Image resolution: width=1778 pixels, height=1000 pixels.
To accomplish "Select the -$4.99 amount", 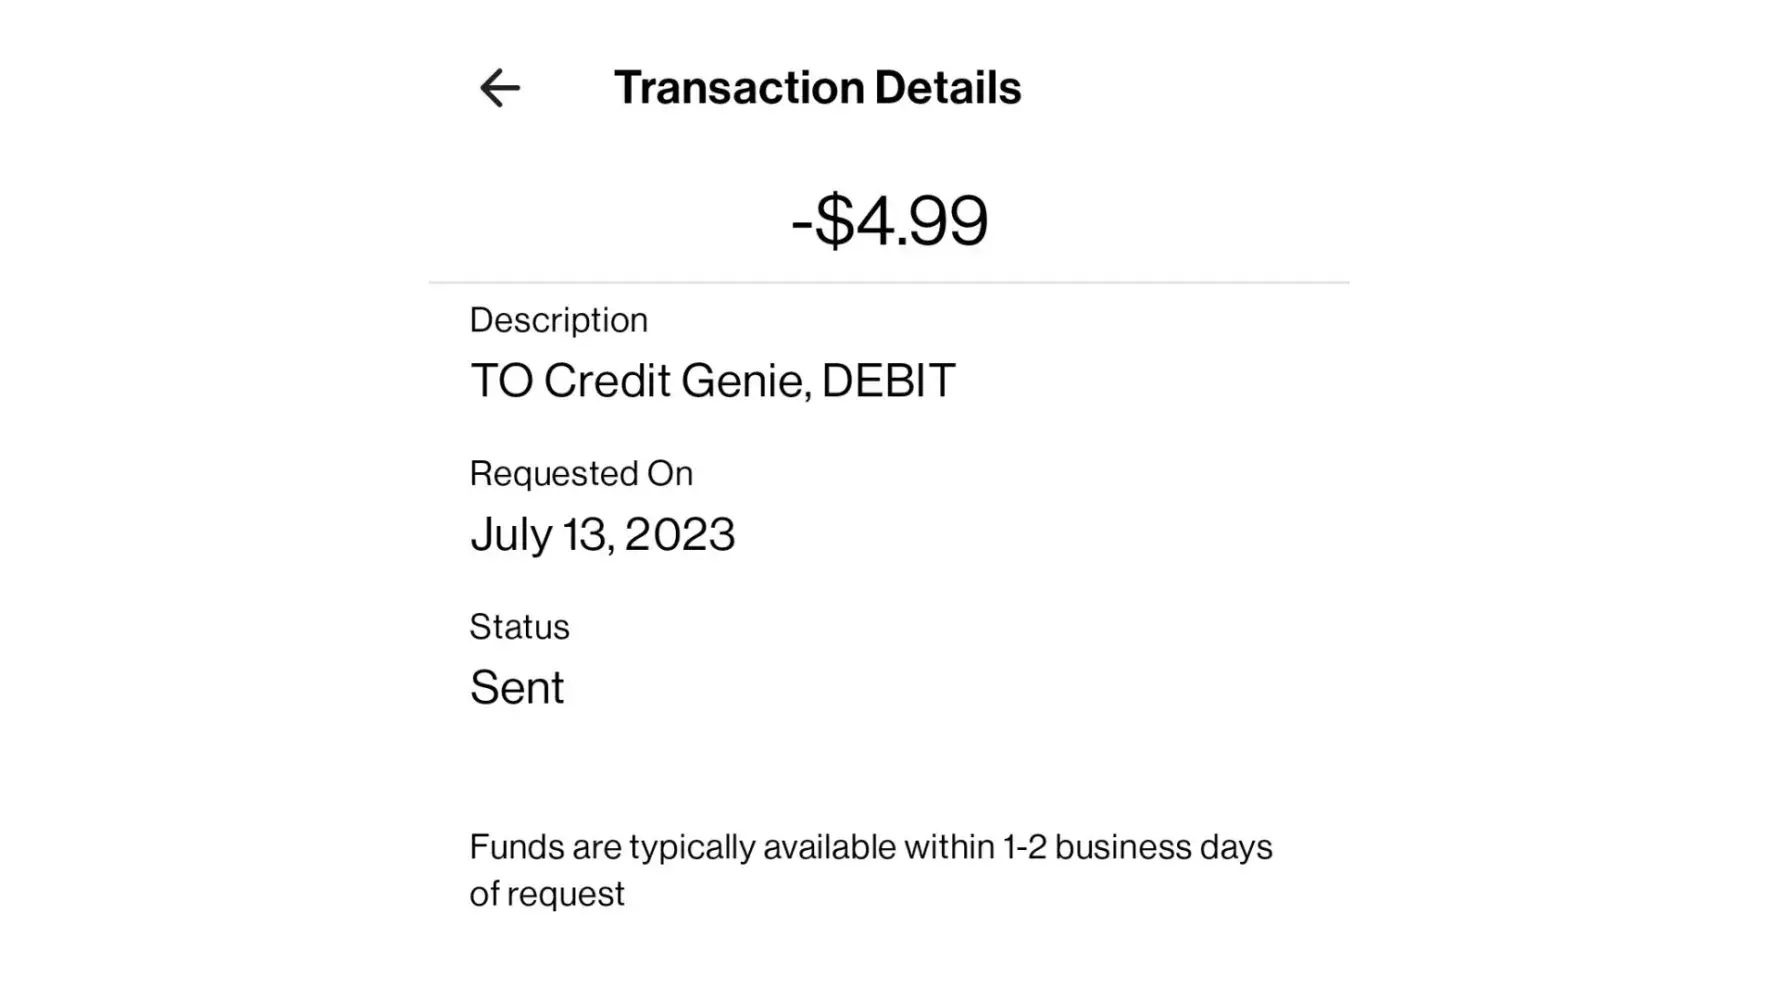I will coord(889,221).
